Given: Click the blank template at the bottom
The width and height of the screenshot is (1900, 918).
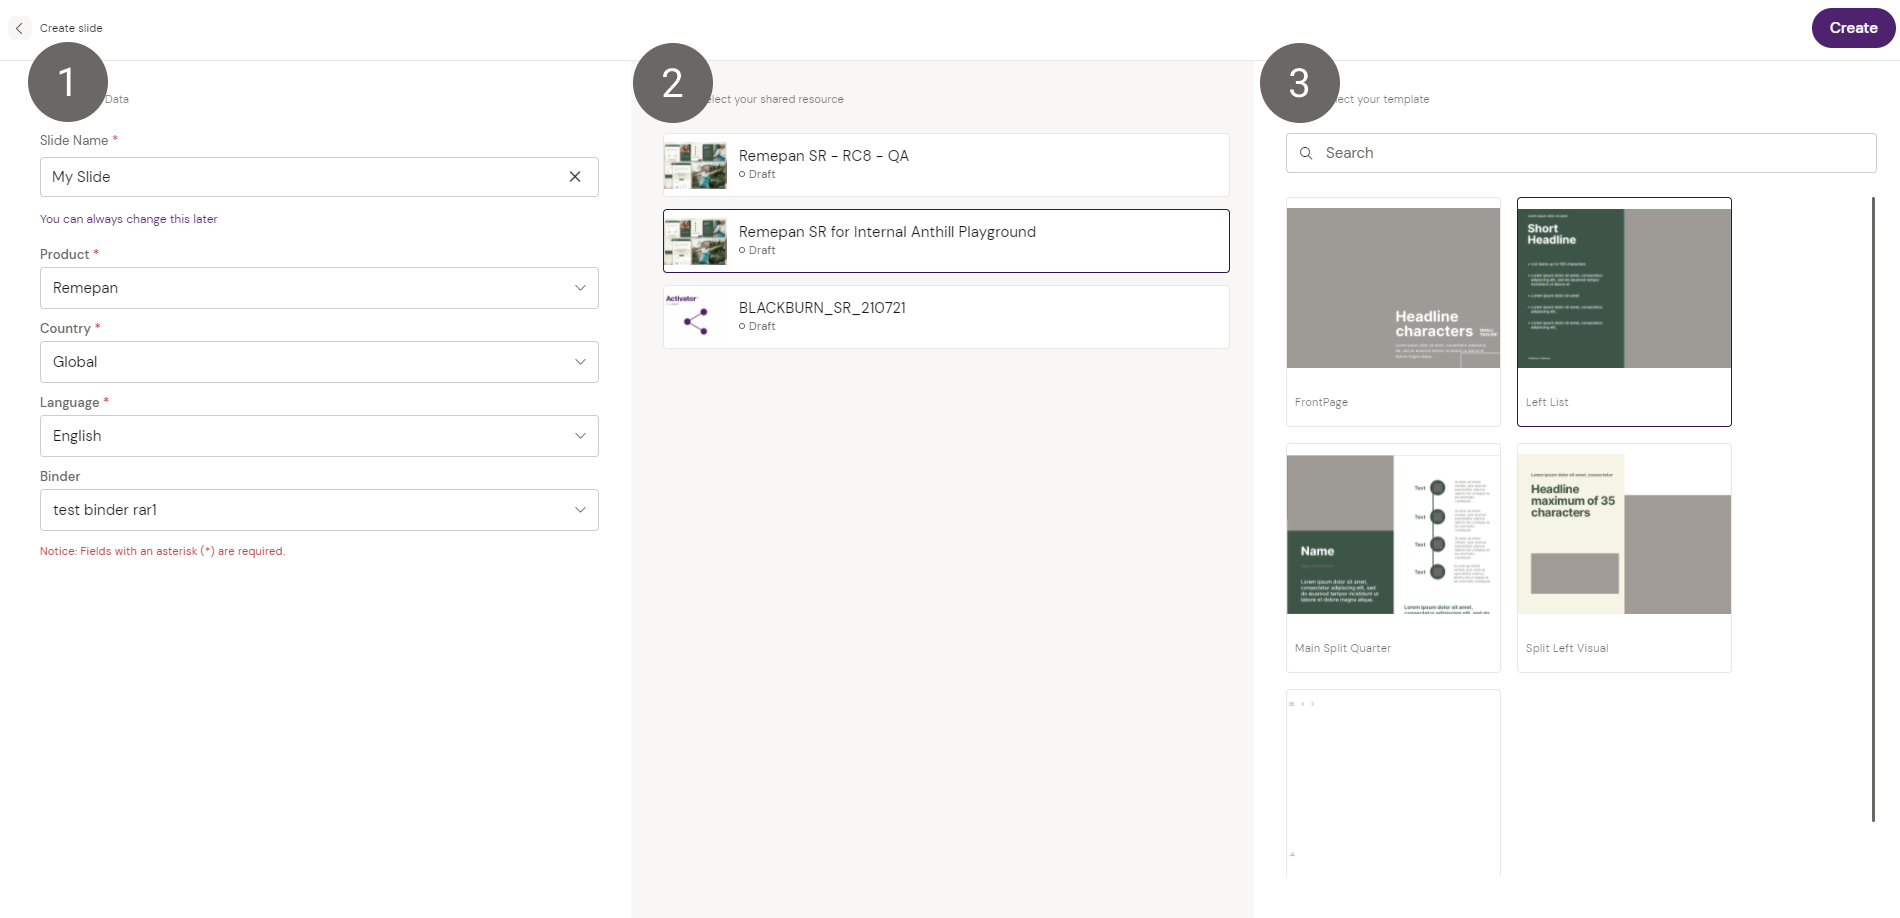Looking at the screenshot, I should click(x=1393, y=782).
